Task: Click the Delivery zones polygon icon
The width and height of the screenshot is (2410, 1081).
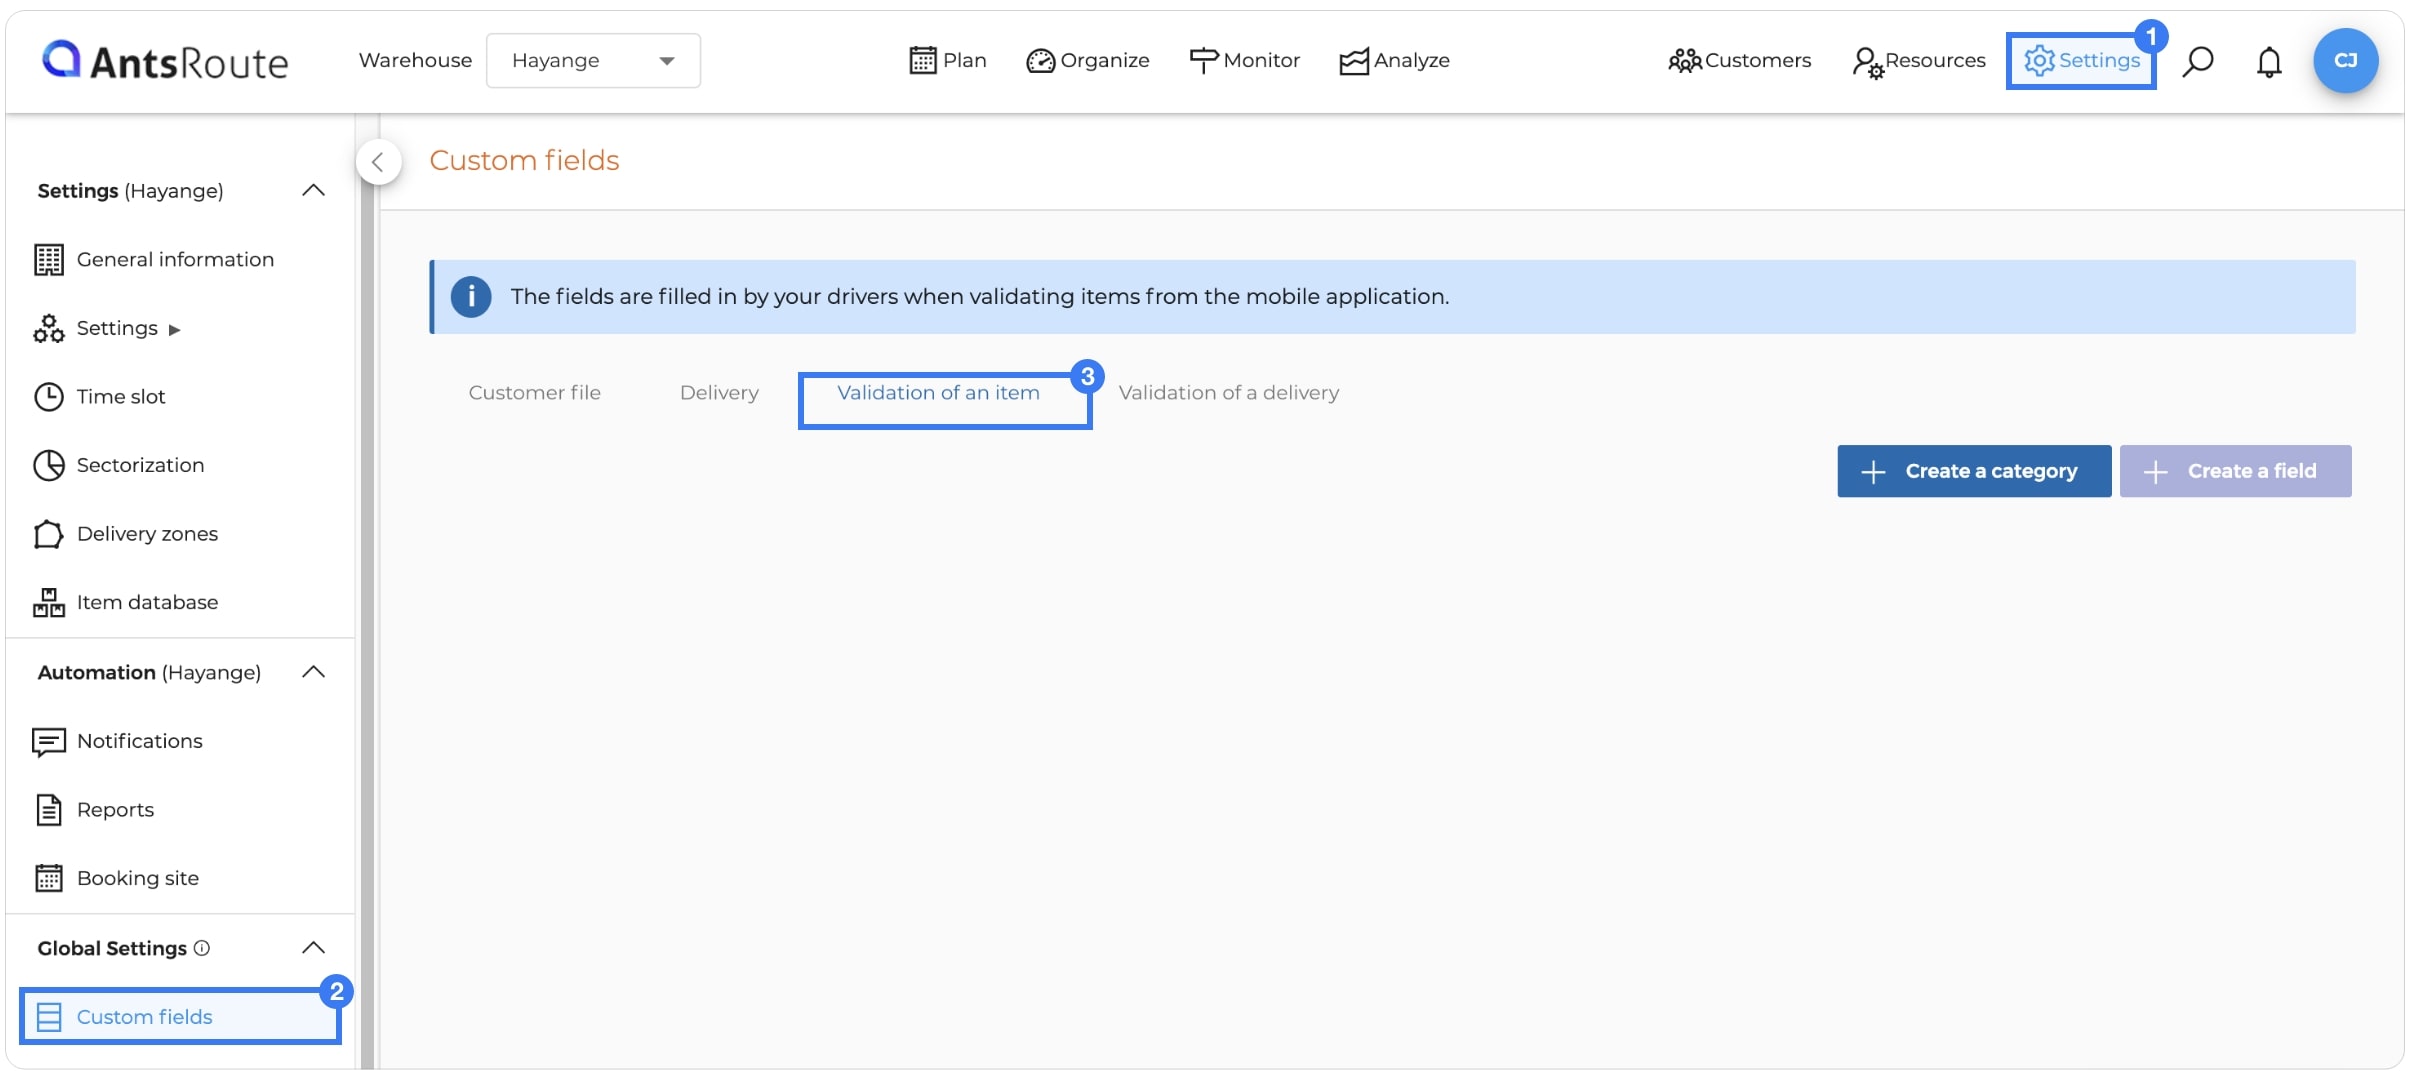Action: coord(48,534)
